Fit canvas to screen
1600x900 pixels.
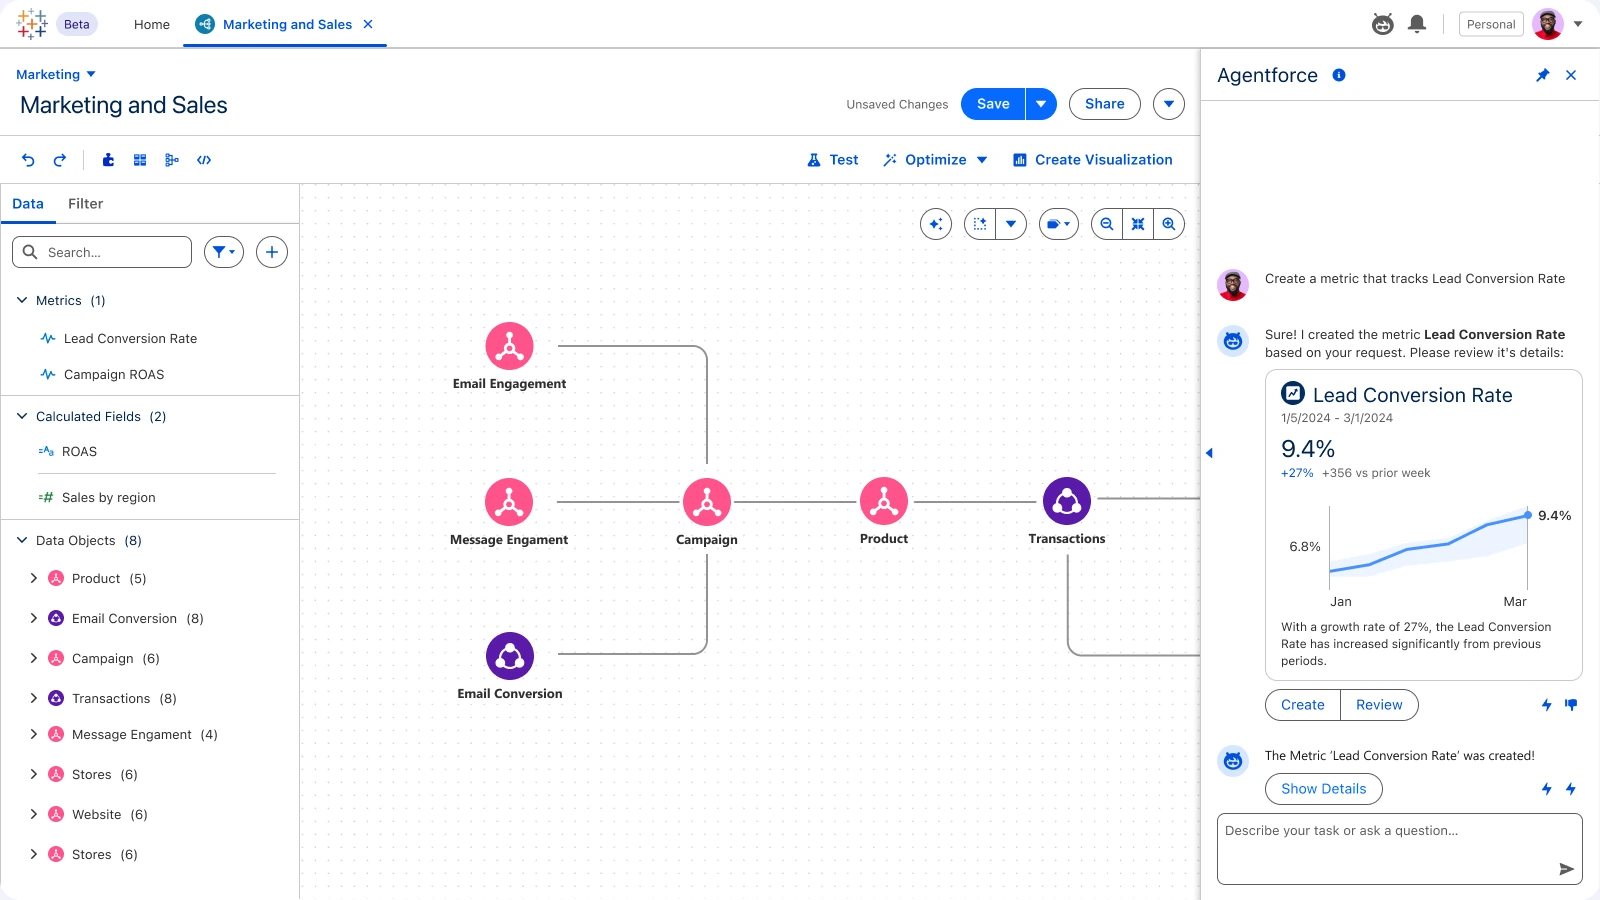point(1138,224)
